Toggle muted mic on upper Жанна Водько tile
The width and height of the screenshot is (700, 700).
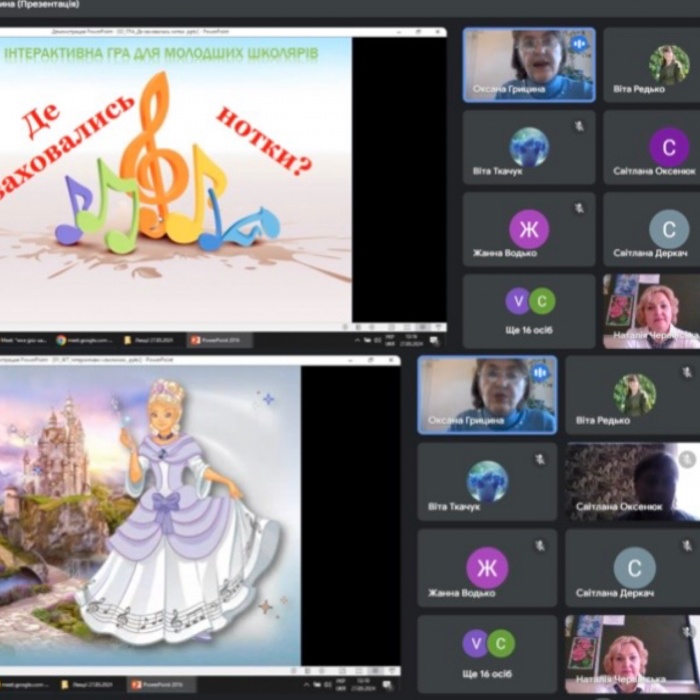pos(579,209)
